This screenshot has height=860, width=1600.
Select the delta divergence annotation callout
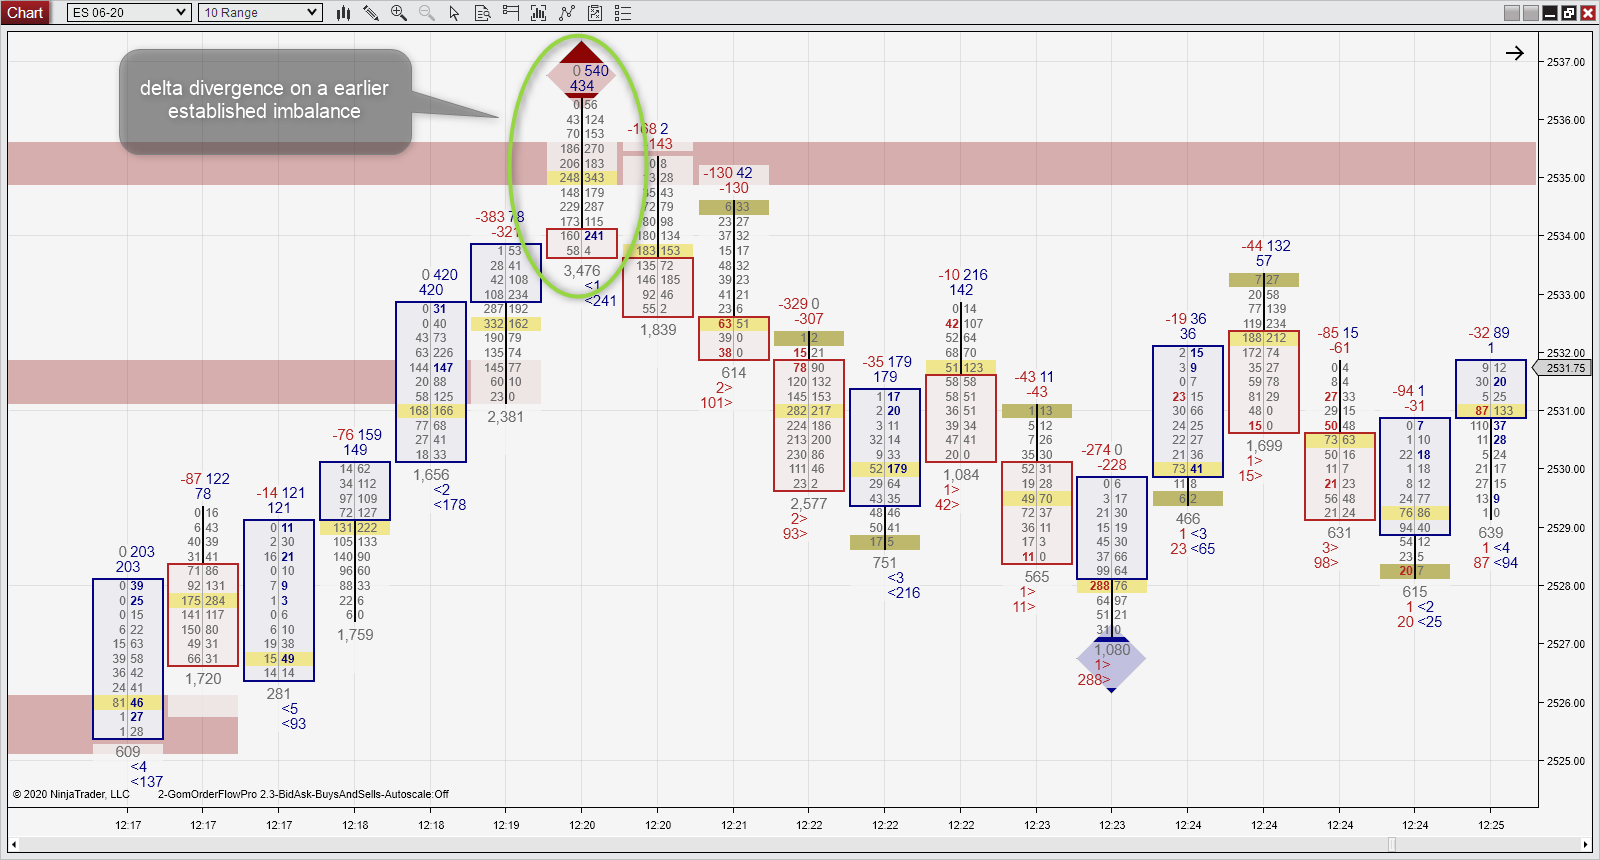pos(265,101)
